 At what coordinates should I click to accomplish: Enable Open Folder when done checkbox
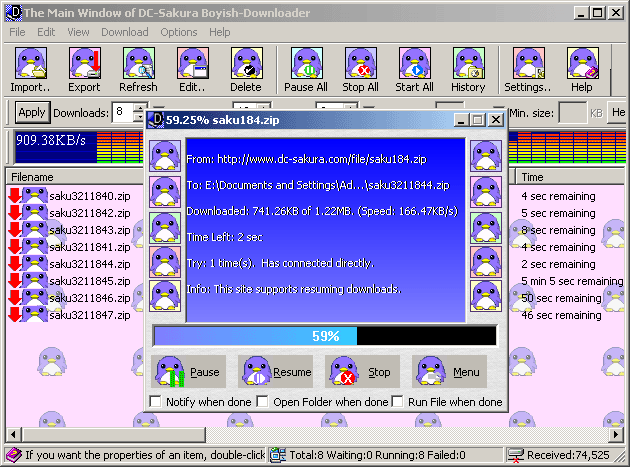click(262, 401)
